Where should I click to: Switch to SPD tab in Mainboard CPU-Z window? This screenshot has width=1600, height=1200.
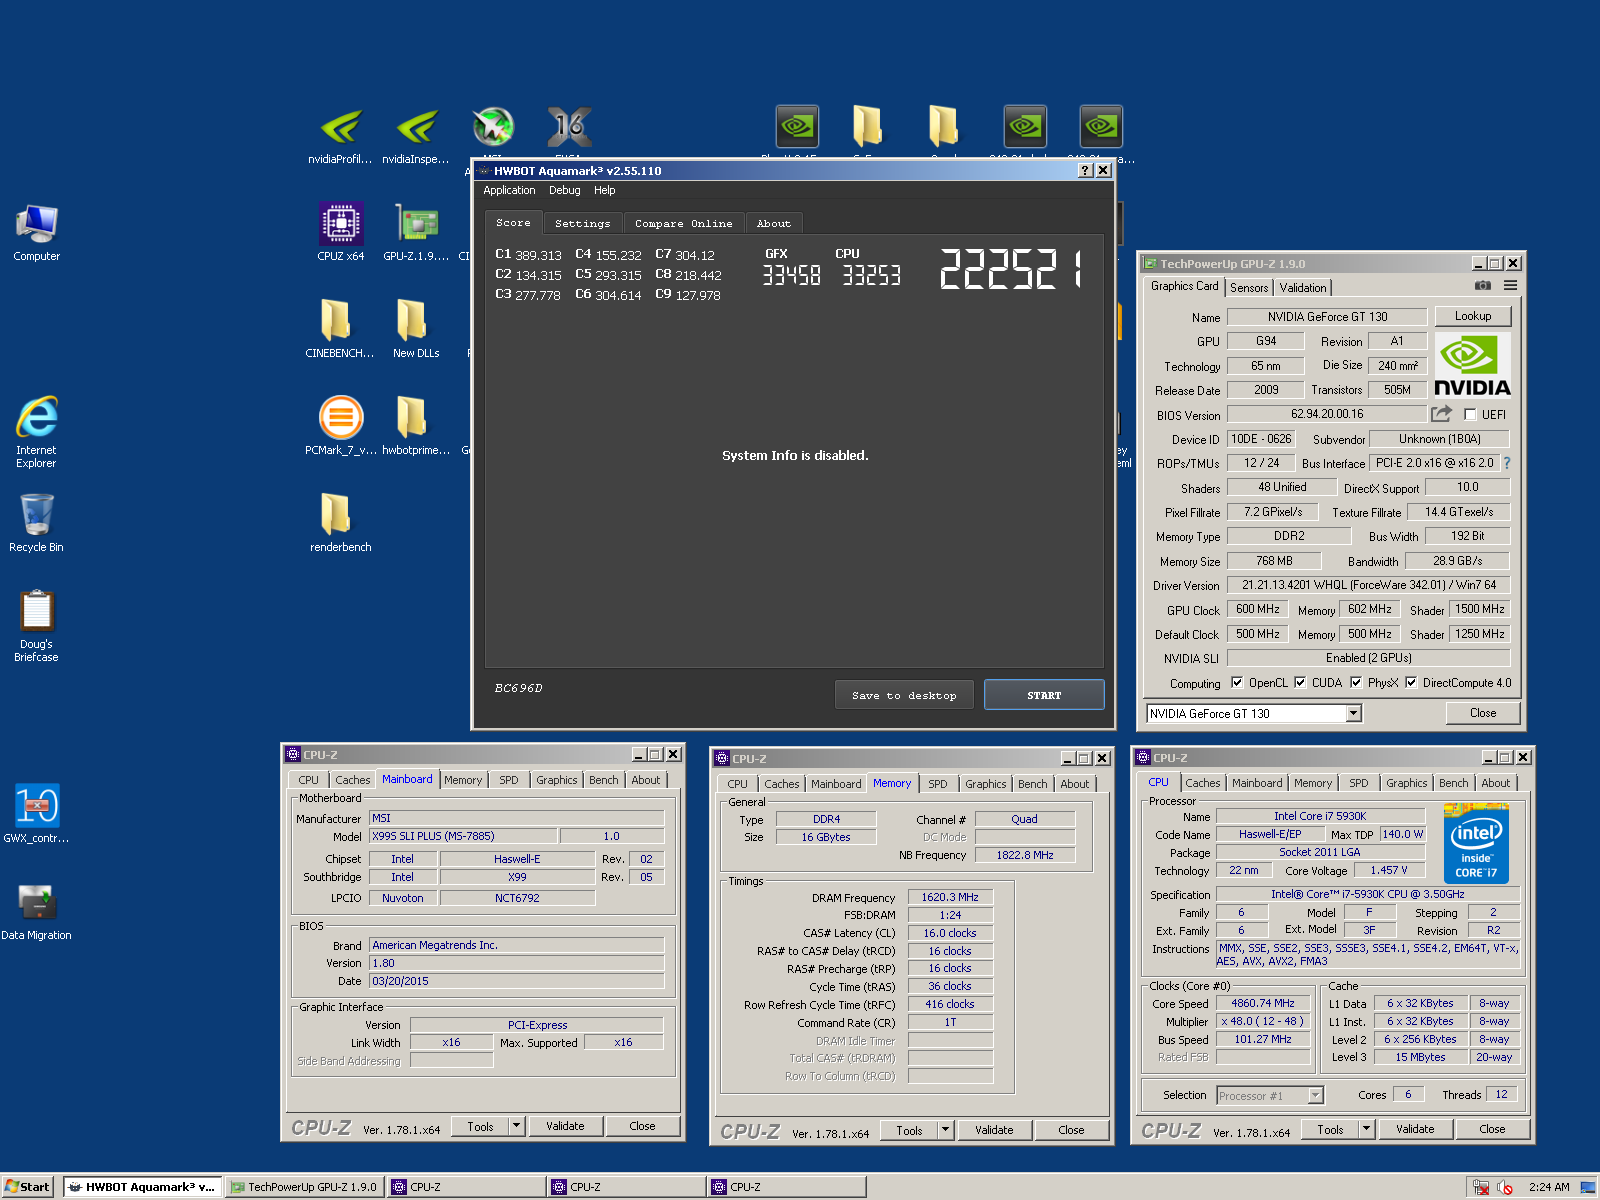point(509,780)
